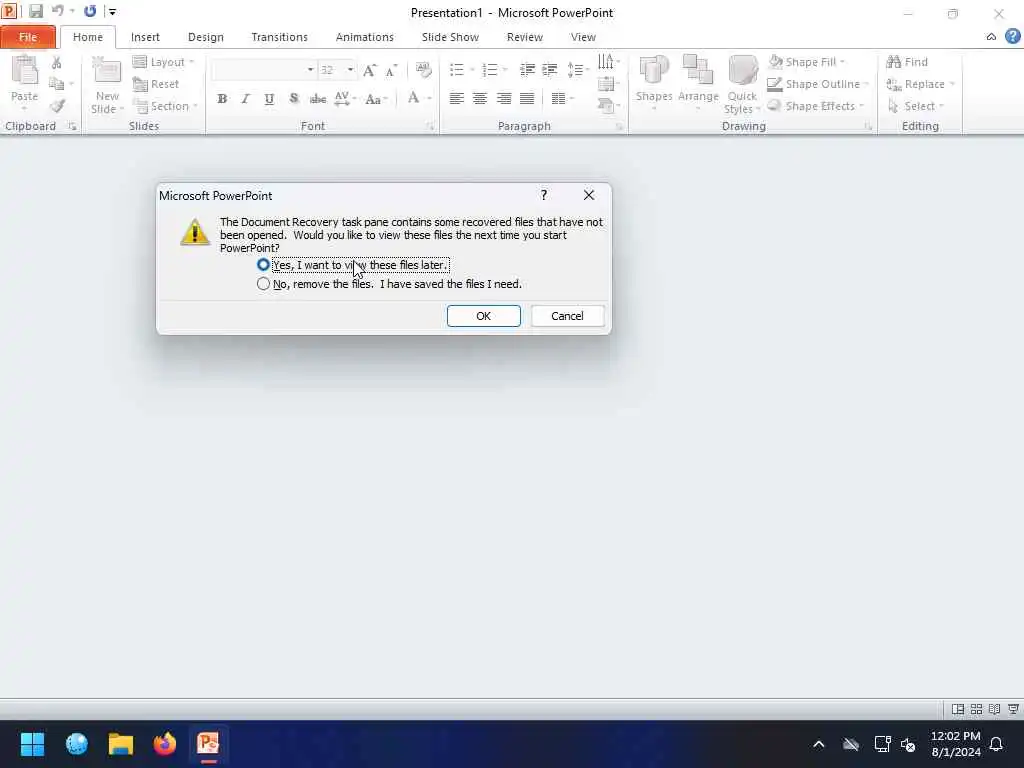Click the Columns icon

click(x=558, y=99)
